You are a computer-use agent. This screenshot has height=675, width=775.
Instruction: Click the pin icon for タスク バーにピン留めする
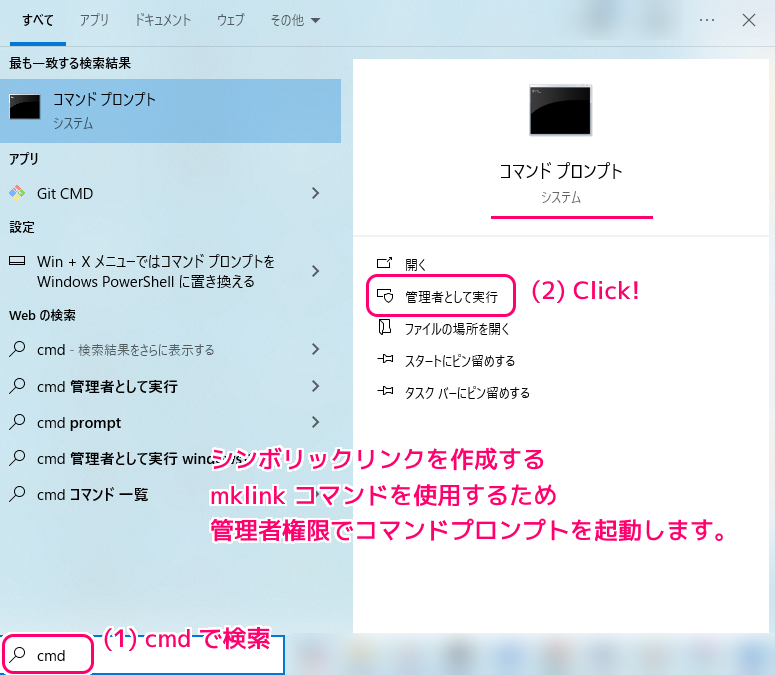pyautogui.click(x=385, y=391)
